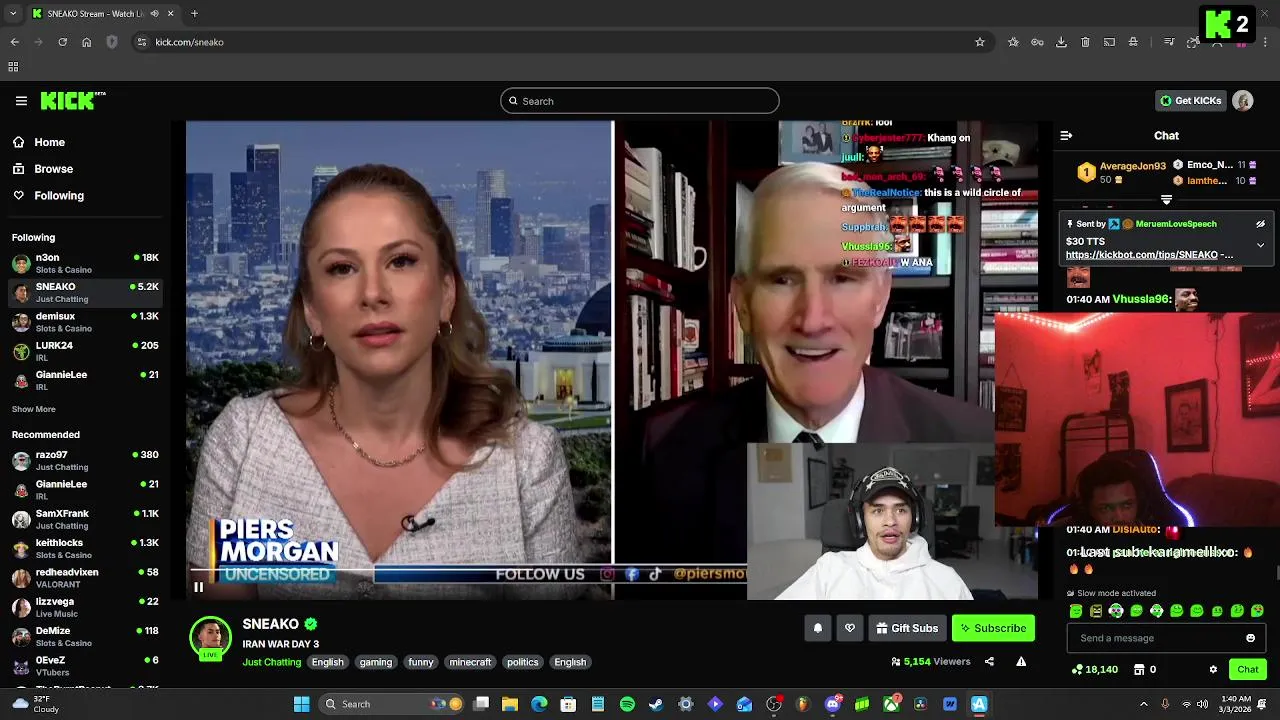The width and height of the screenshot is (1280, 720).
Task: Expand the pinned message chevron
Action: [1260, 245]
